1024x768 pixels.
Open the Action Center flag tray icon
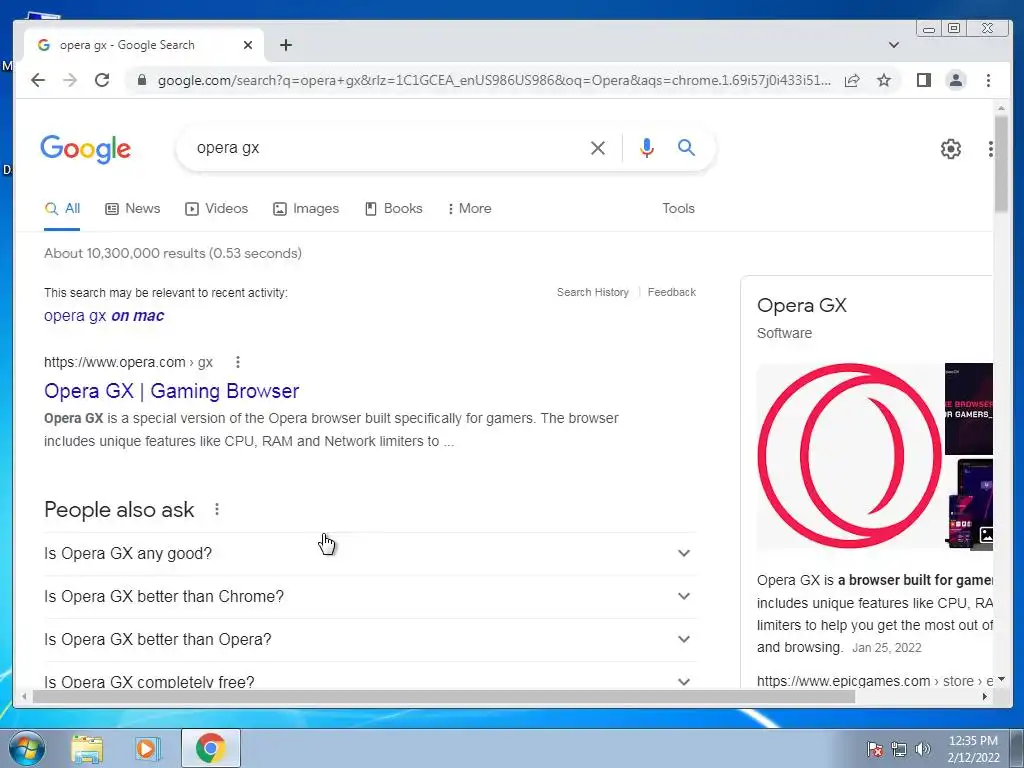coord(875,749)
